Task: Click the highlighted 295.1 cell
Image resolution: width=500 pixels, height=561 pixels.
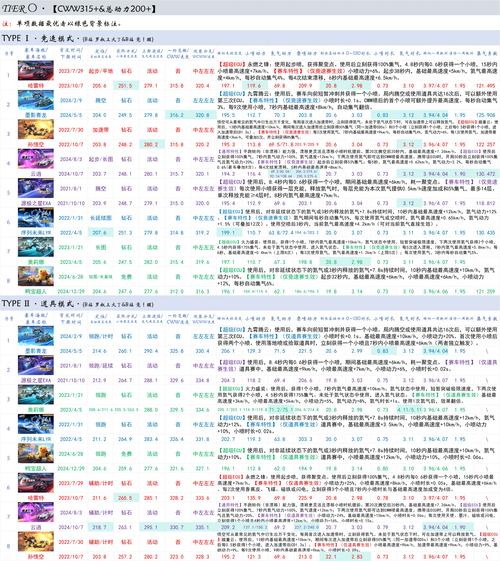Action: pos(151,527)
